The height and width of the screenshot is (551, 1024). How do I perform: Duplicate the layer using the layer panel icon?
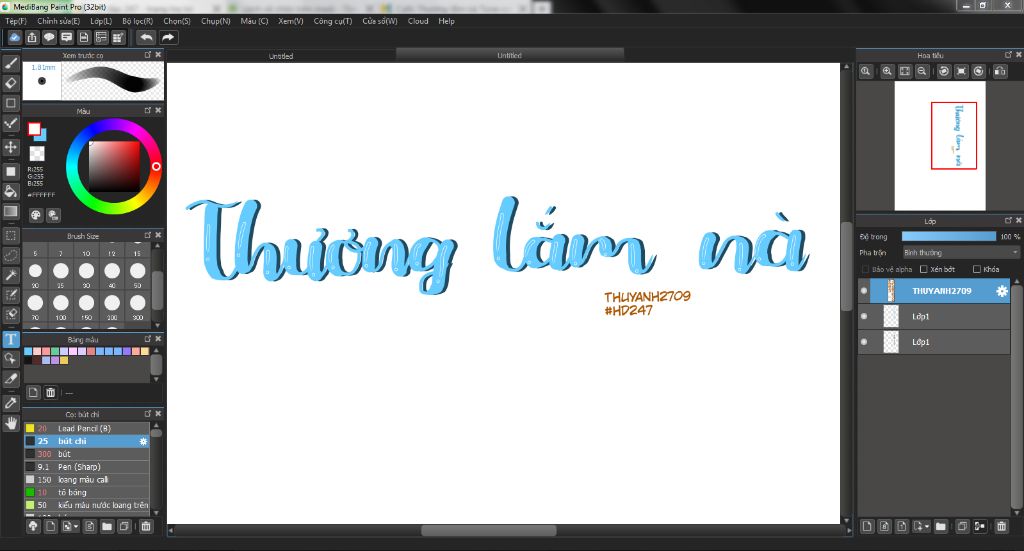(x=962, y=526)
